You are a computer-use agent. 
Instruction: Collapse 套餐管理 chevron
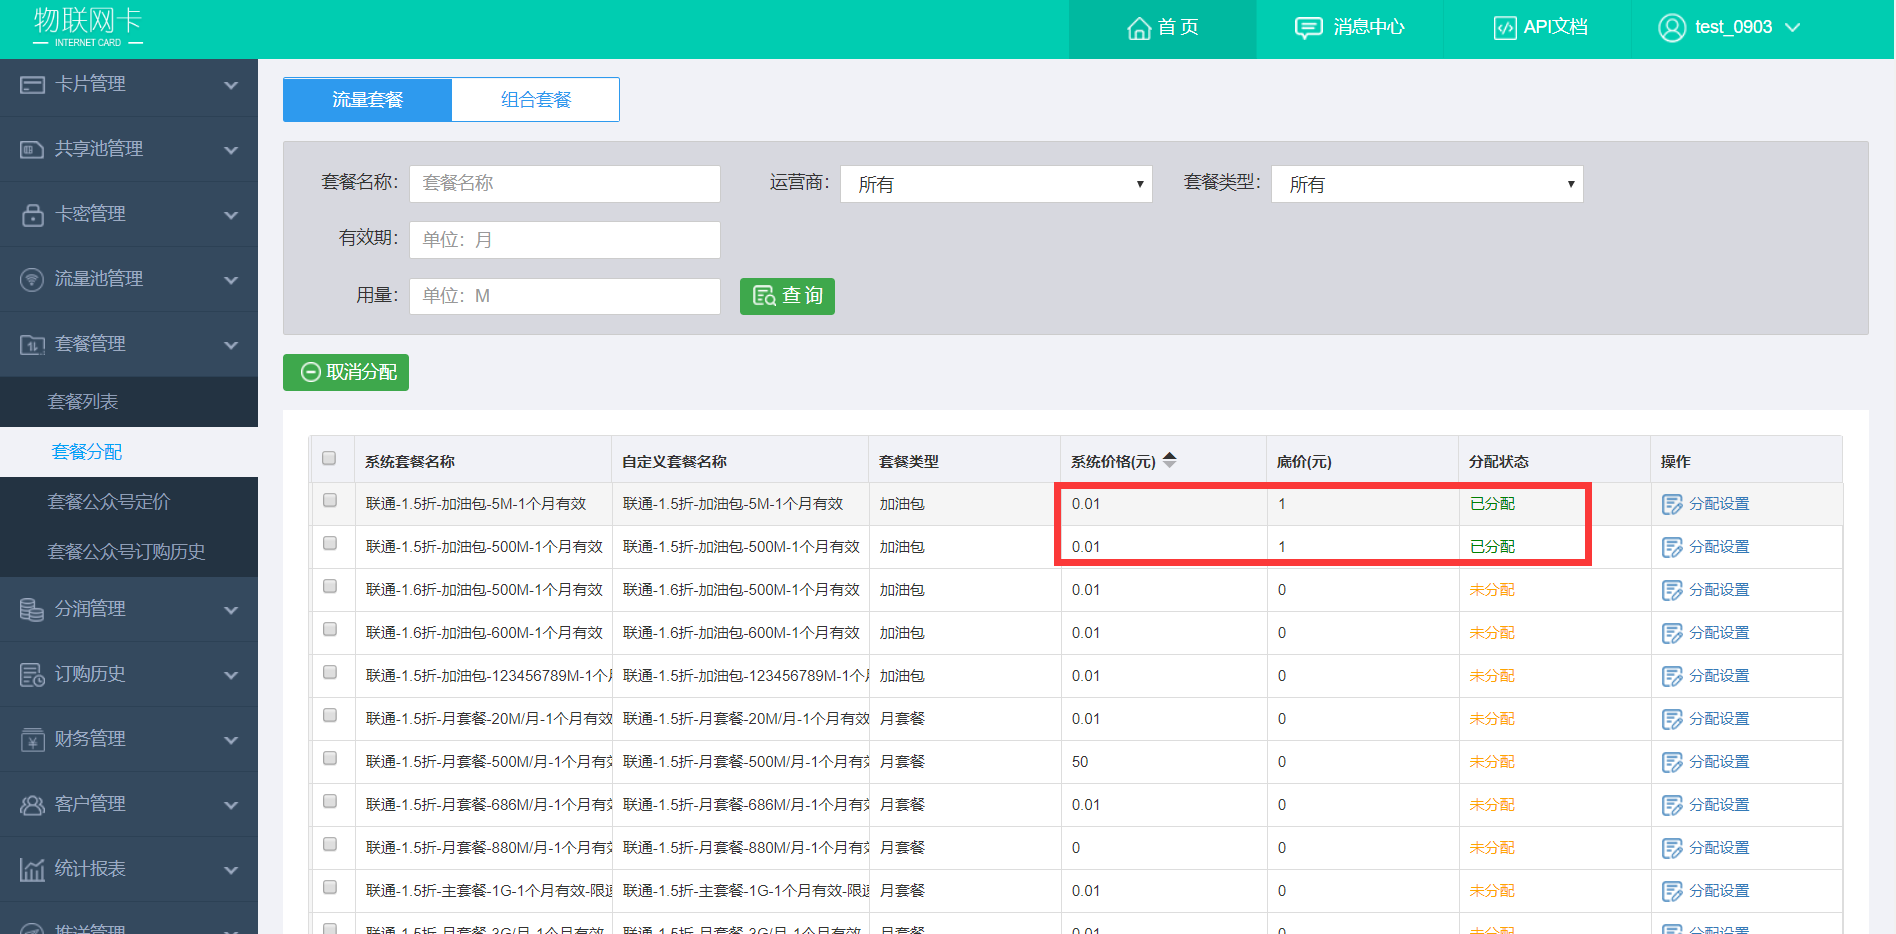coord(231,345)
